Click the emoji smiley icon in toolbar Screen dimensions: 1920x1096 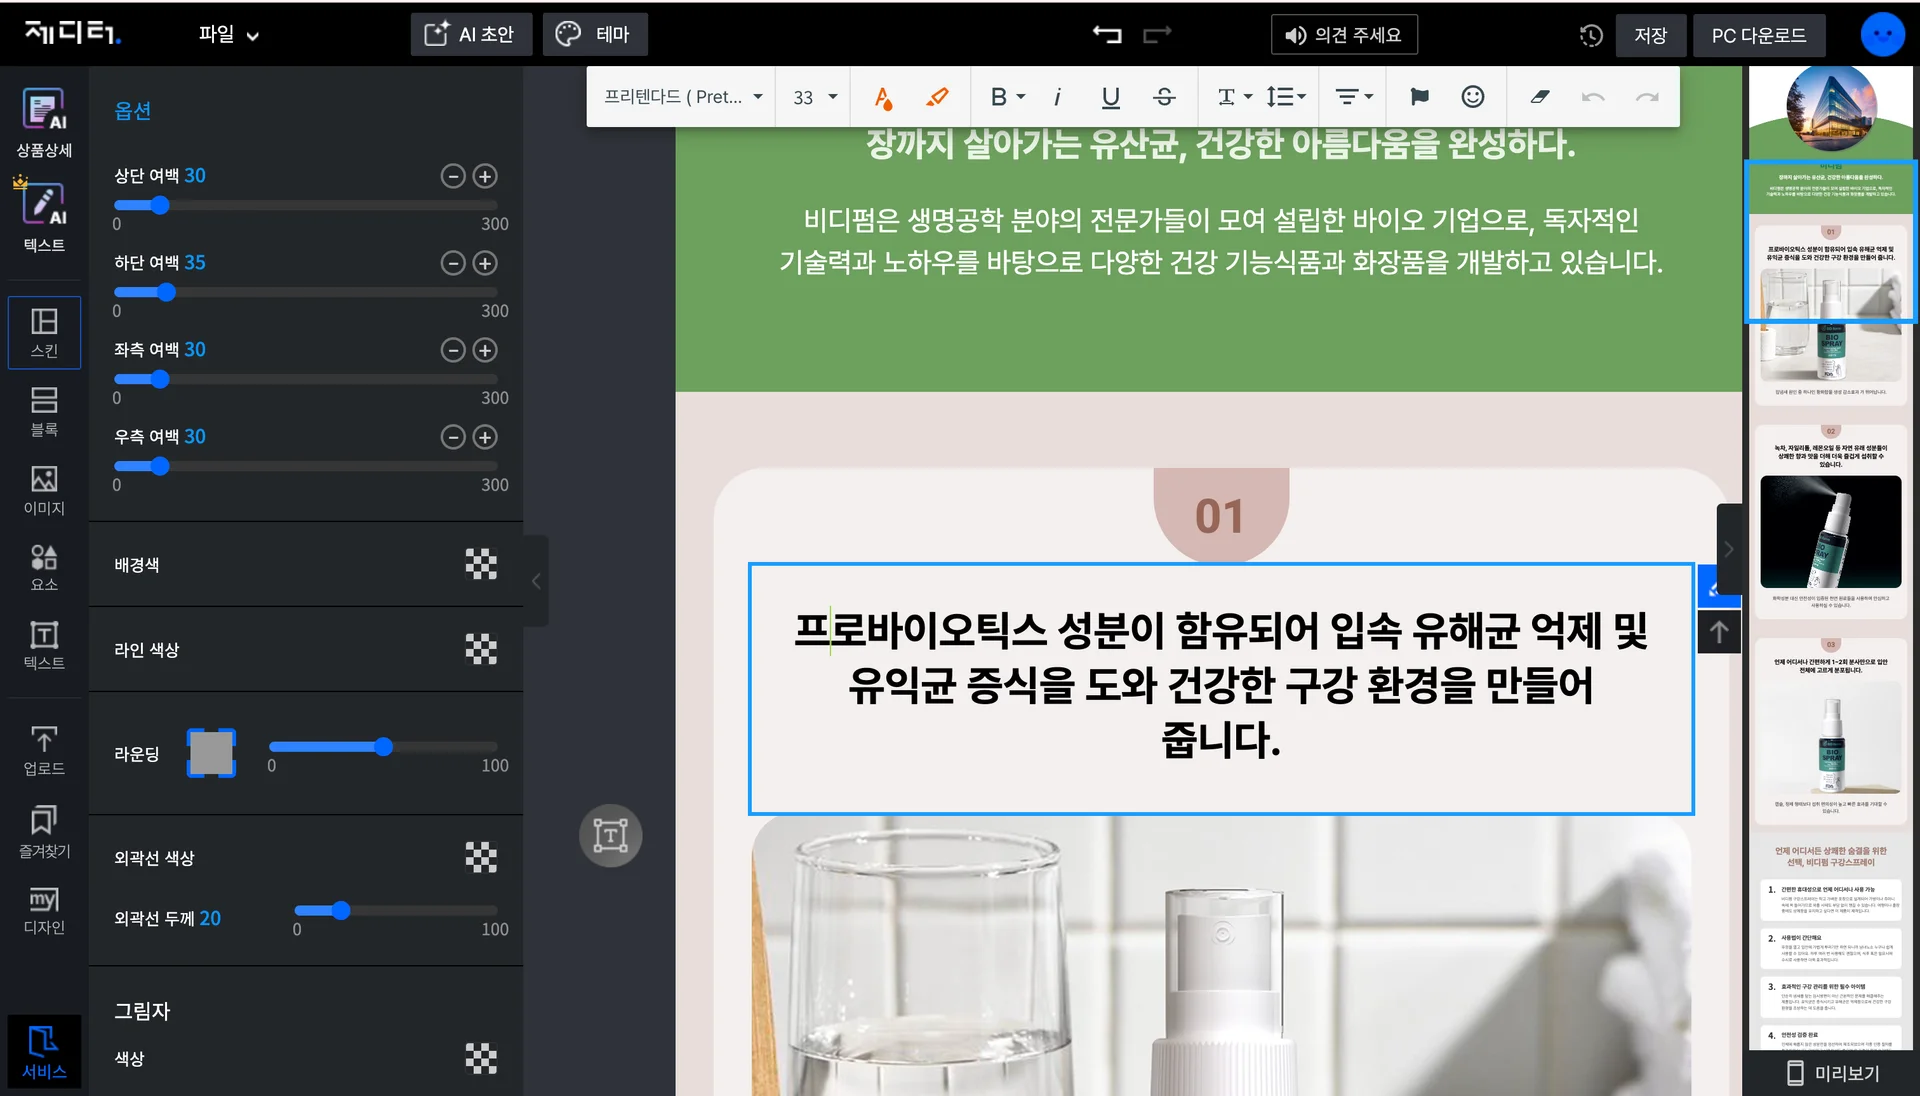pyautogui.click(x=1472, y=97)
